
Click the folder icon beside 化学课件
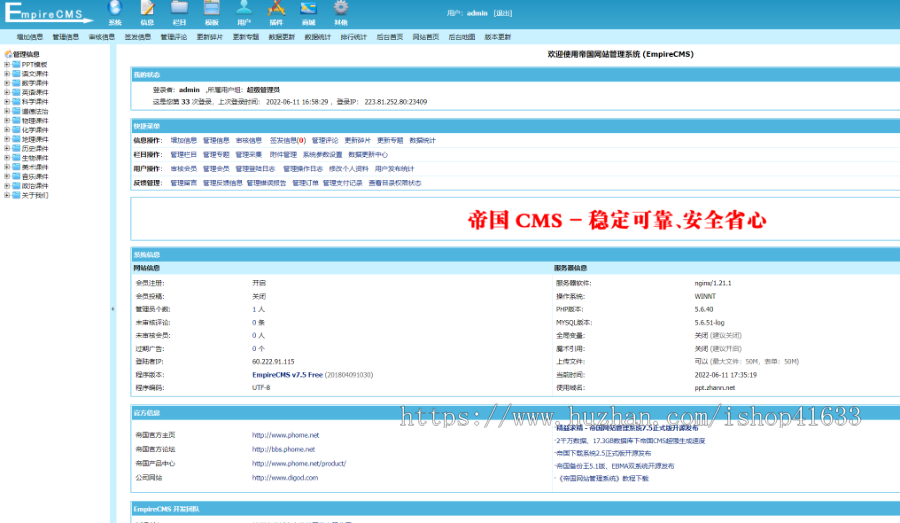[x=16, y=130]
